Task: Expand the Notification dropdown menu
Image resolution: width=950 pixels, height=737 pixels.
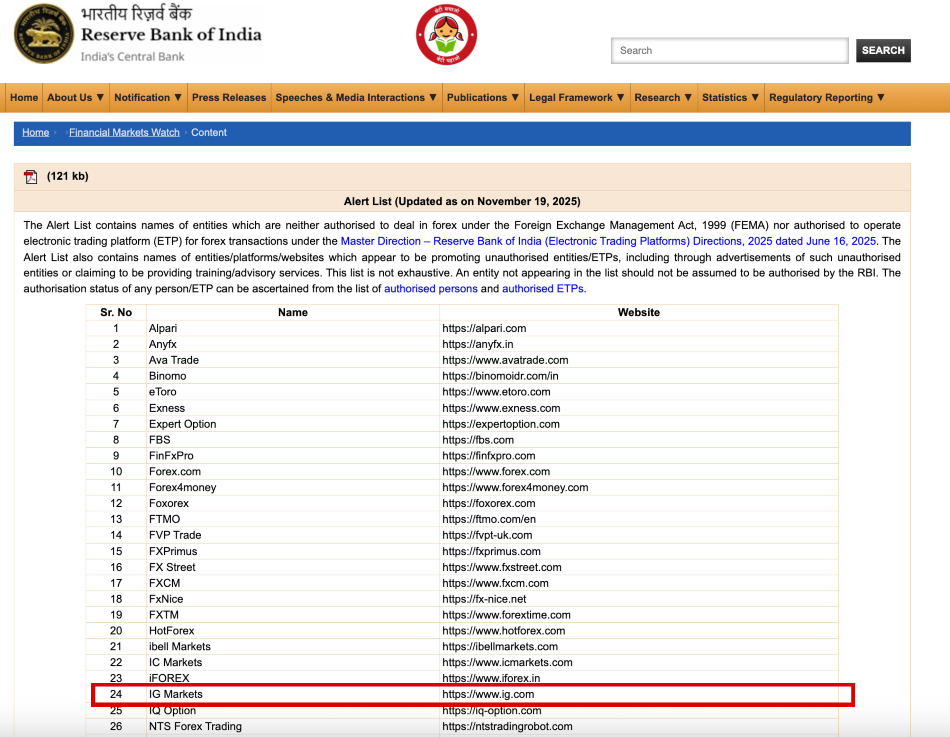Action: [148, 98]
